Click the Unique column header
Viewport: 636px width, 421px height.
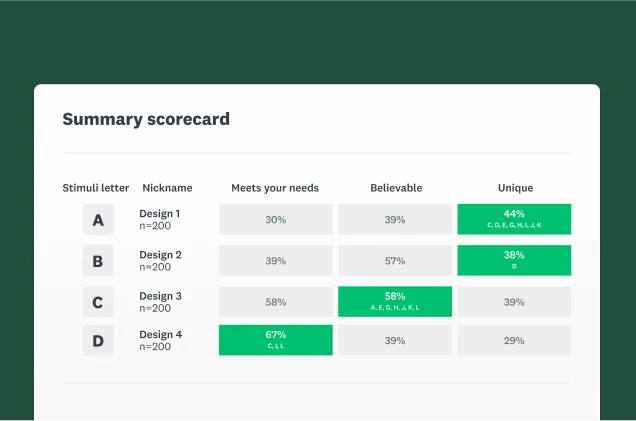516,188
